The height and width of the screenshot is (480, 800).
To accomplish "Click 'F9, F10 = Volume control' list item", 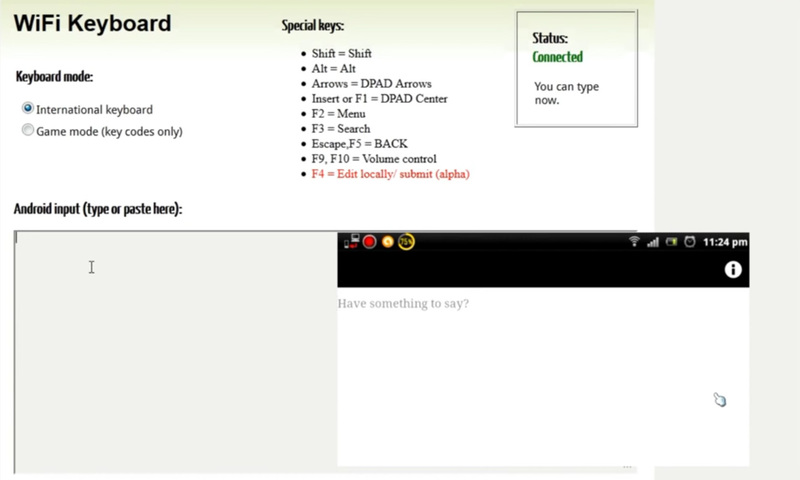I will click(374, 159).
